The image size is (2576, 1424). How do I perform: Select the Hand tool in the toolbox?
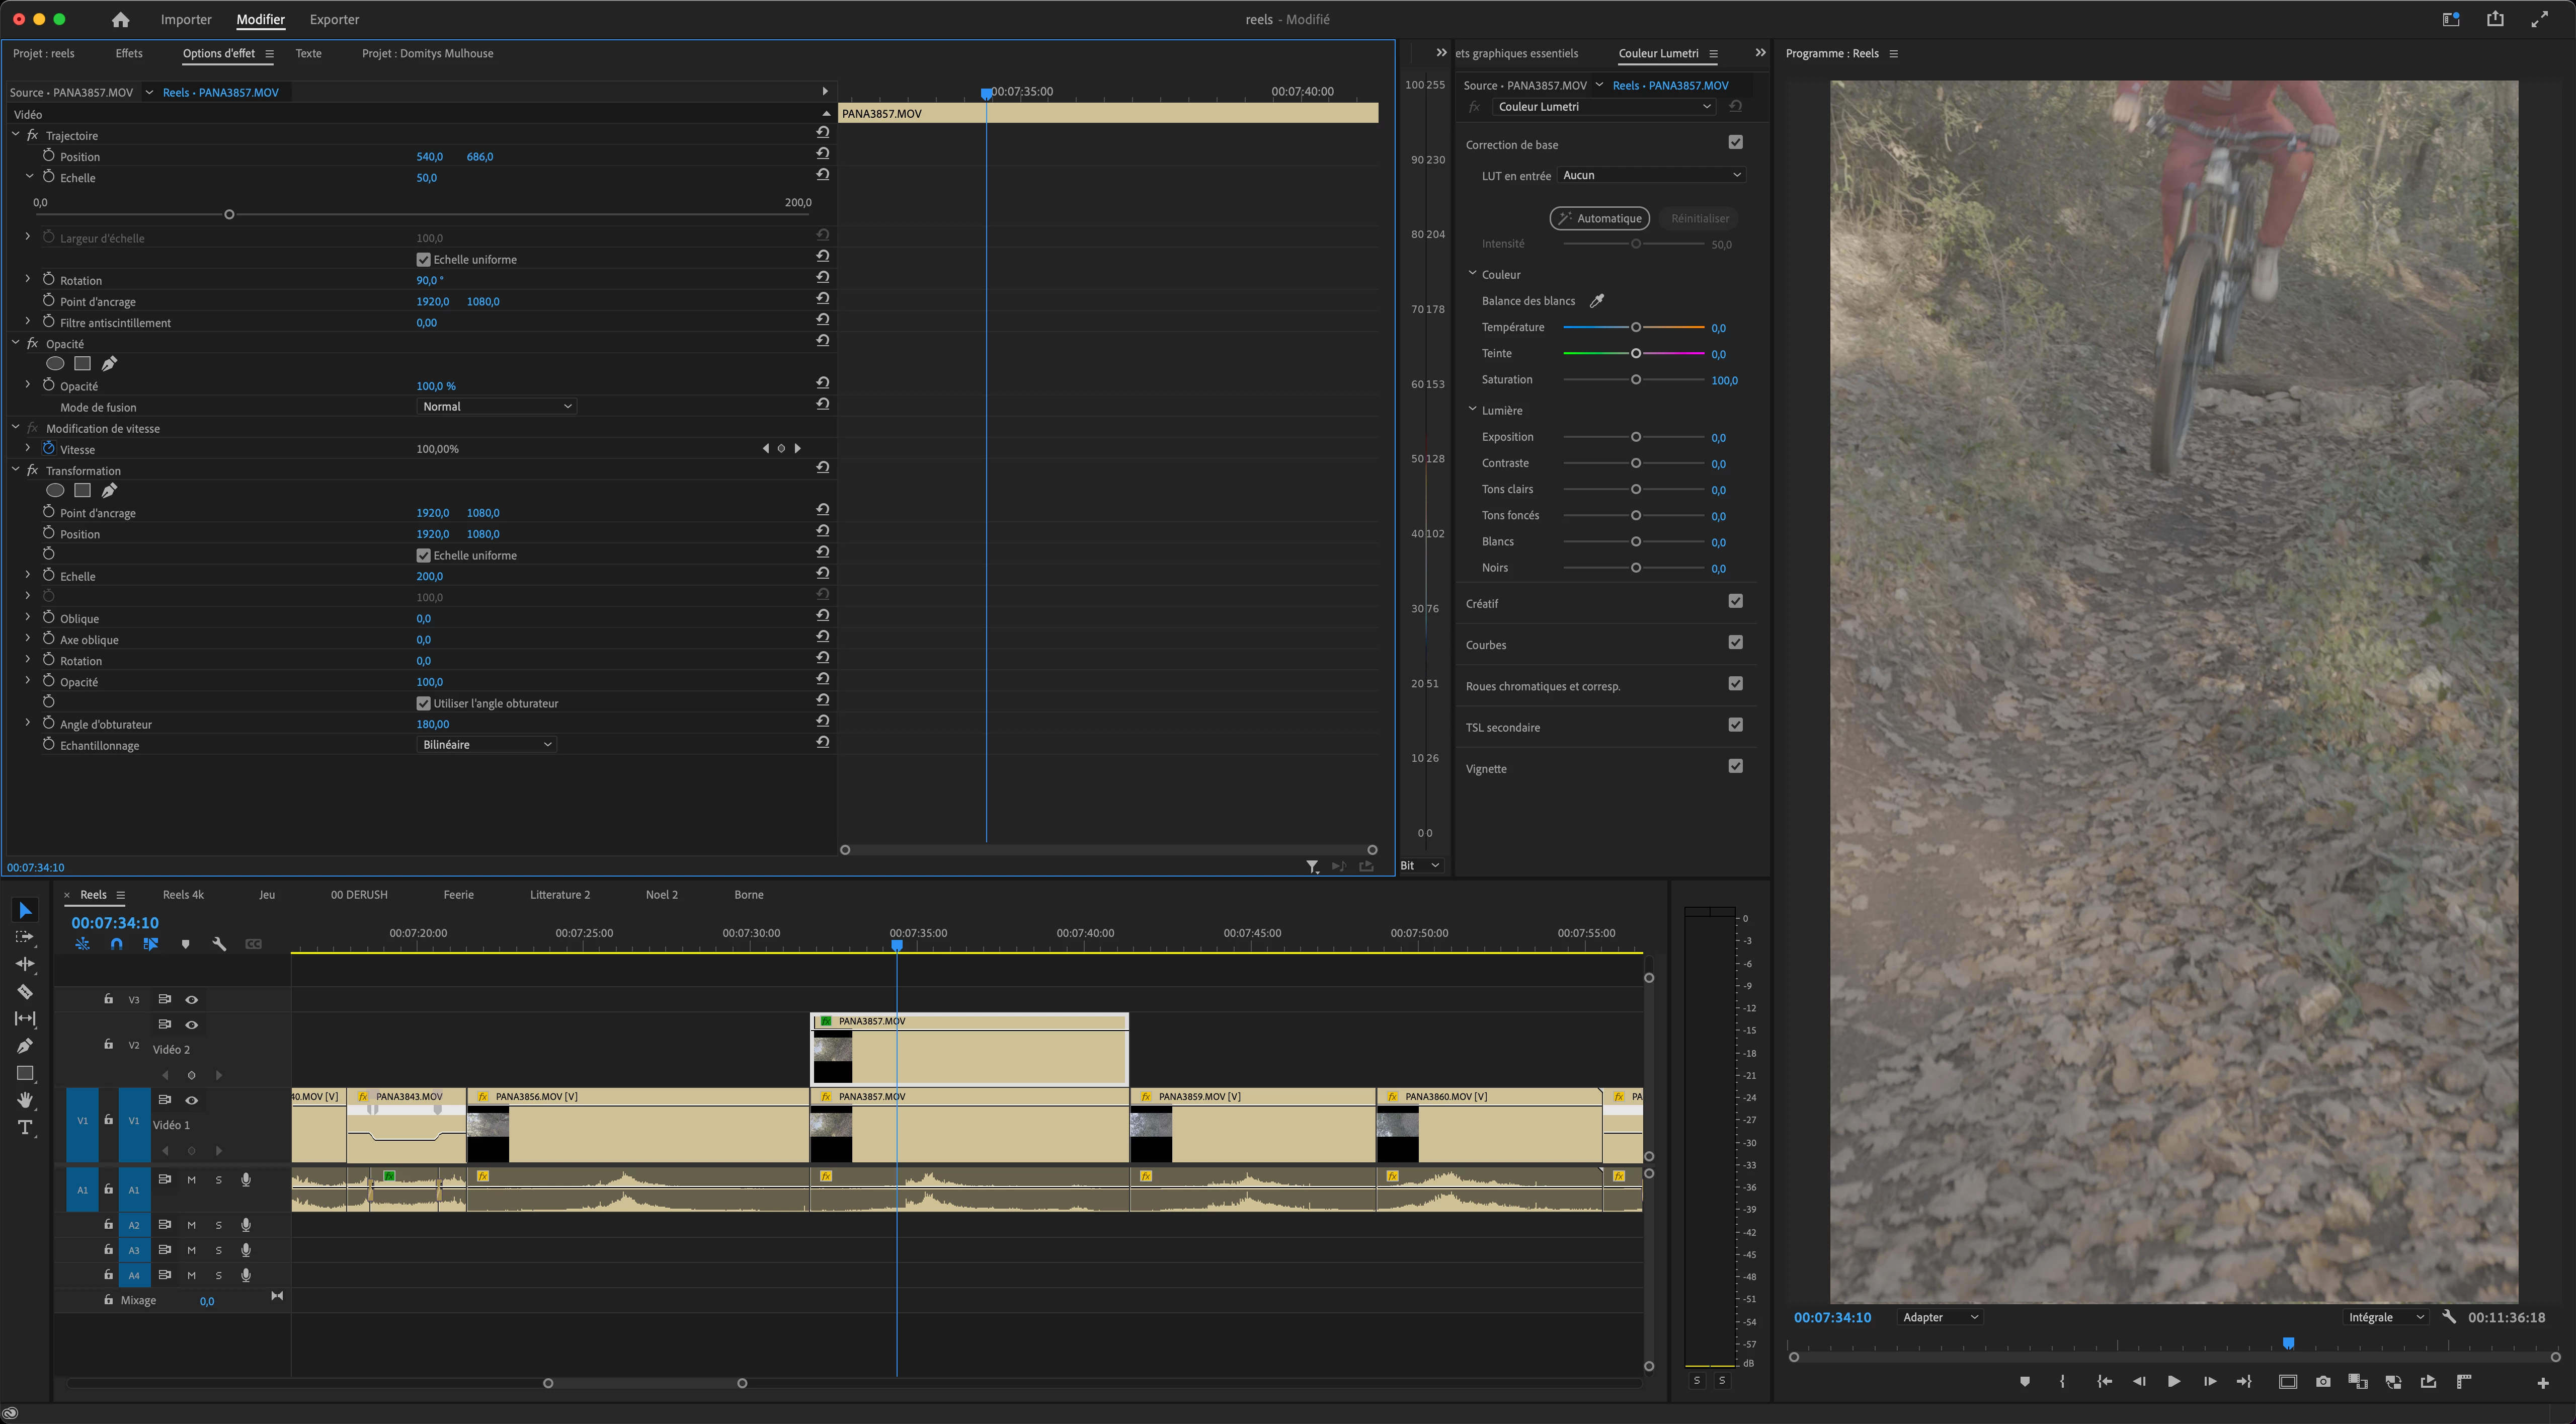[25, 1100]
